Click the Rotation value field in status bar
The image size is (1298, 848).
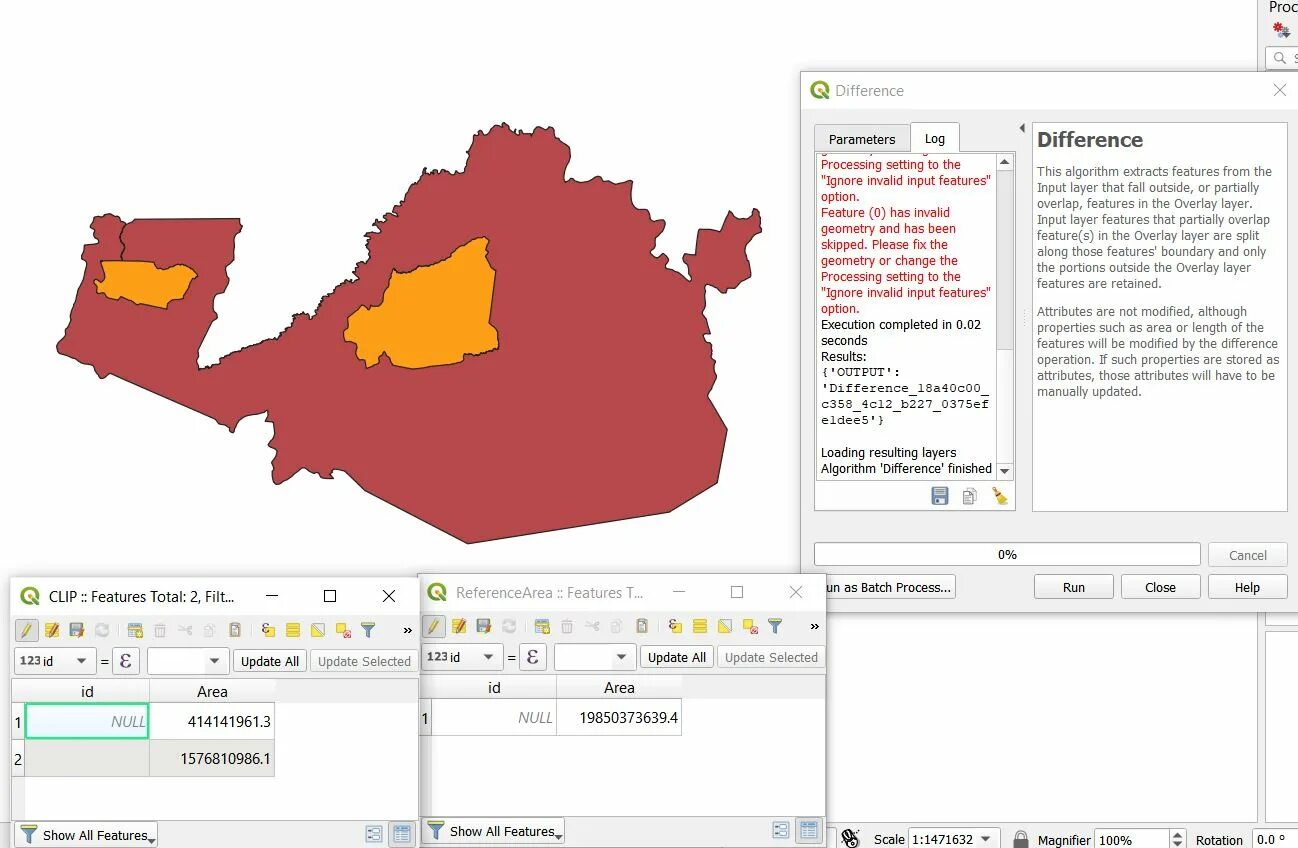pyautogui.click(x=1273, y=840)
